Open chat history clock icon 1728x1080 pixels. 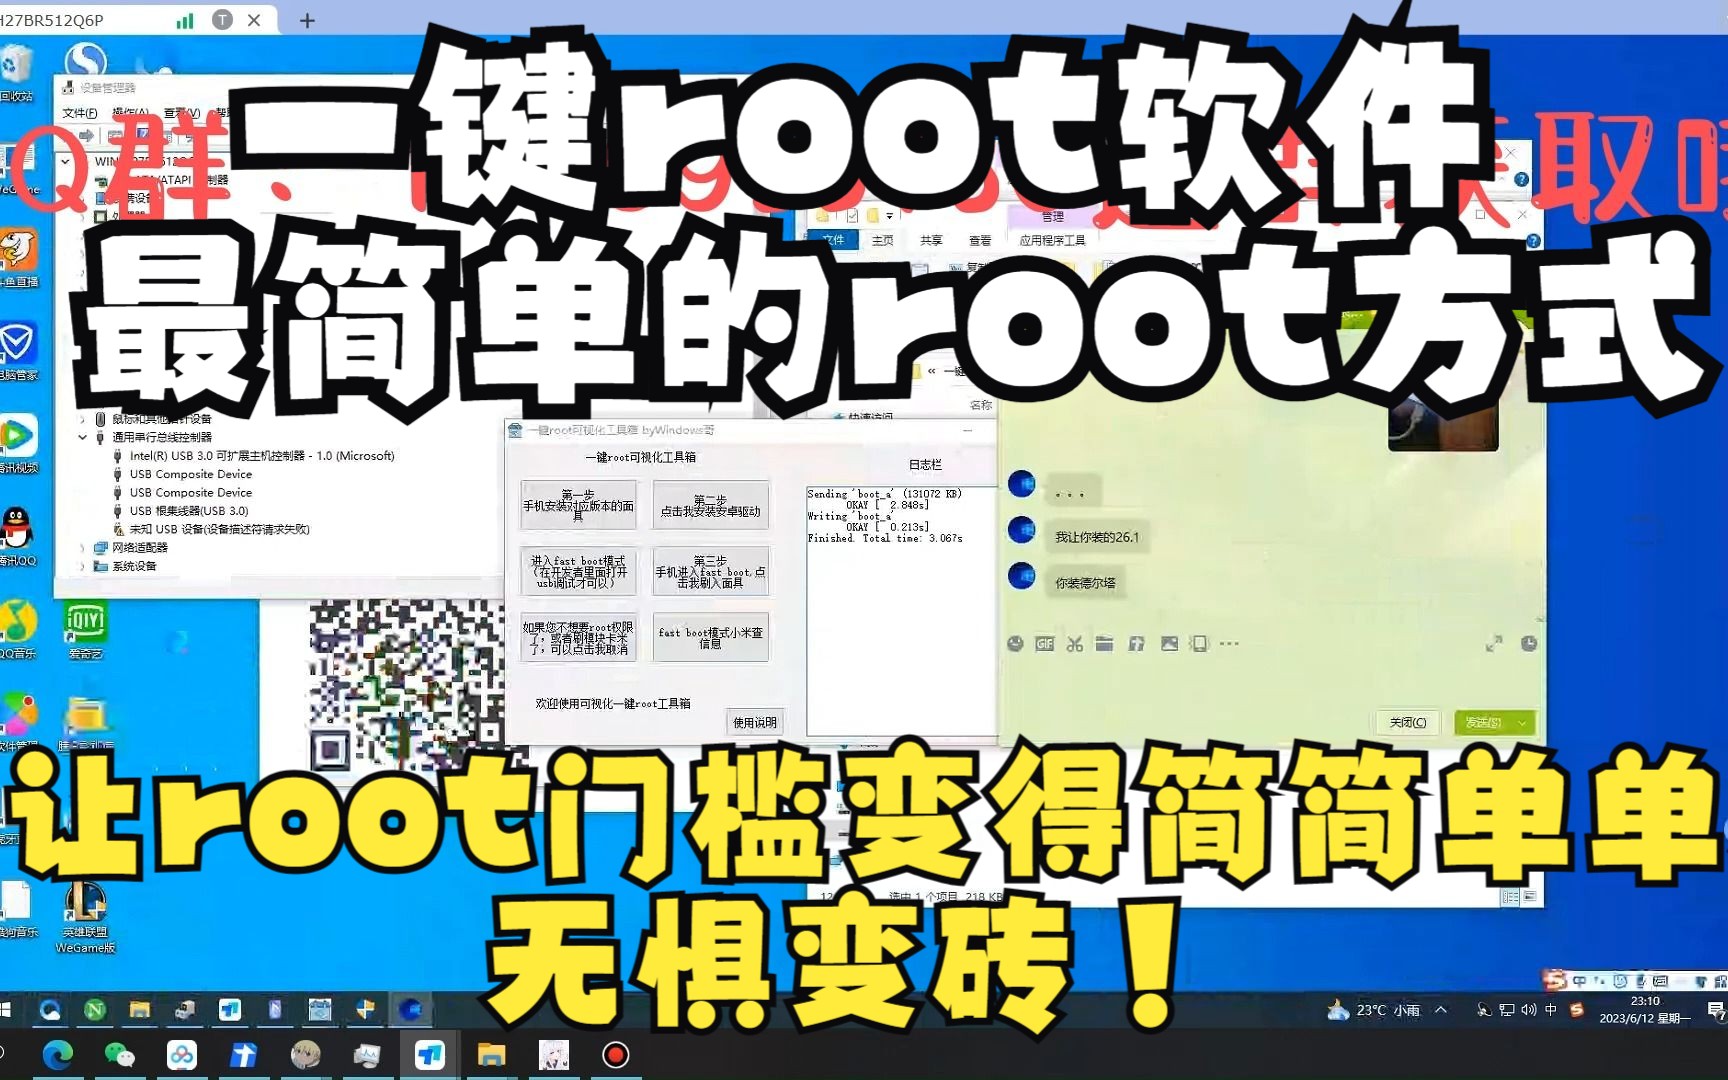(1529, 644)
